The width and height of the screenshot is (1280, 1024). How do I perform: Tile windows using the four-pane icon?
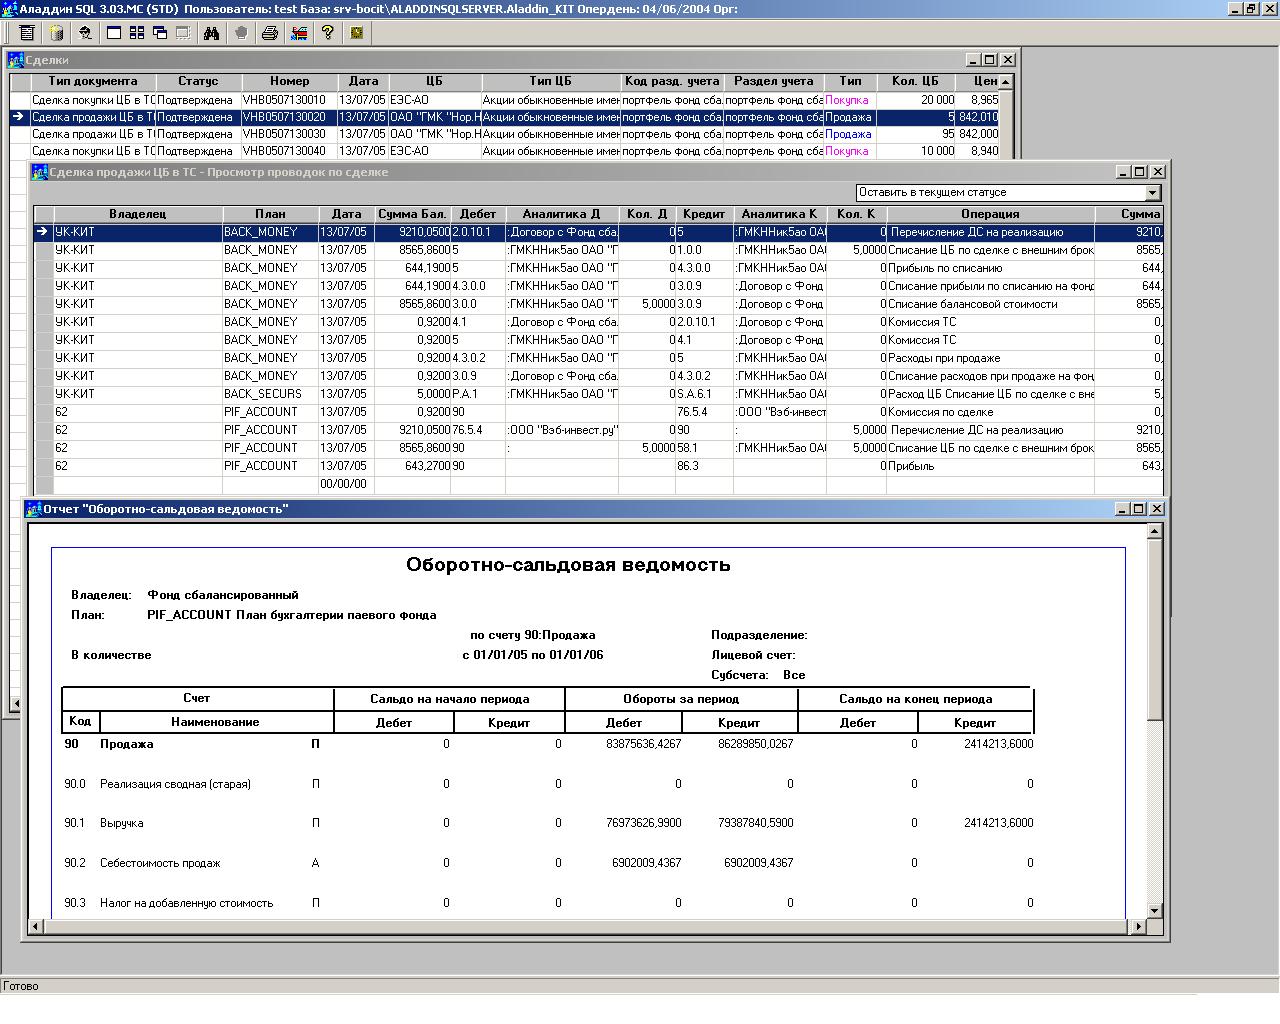[x=137, y=33]
